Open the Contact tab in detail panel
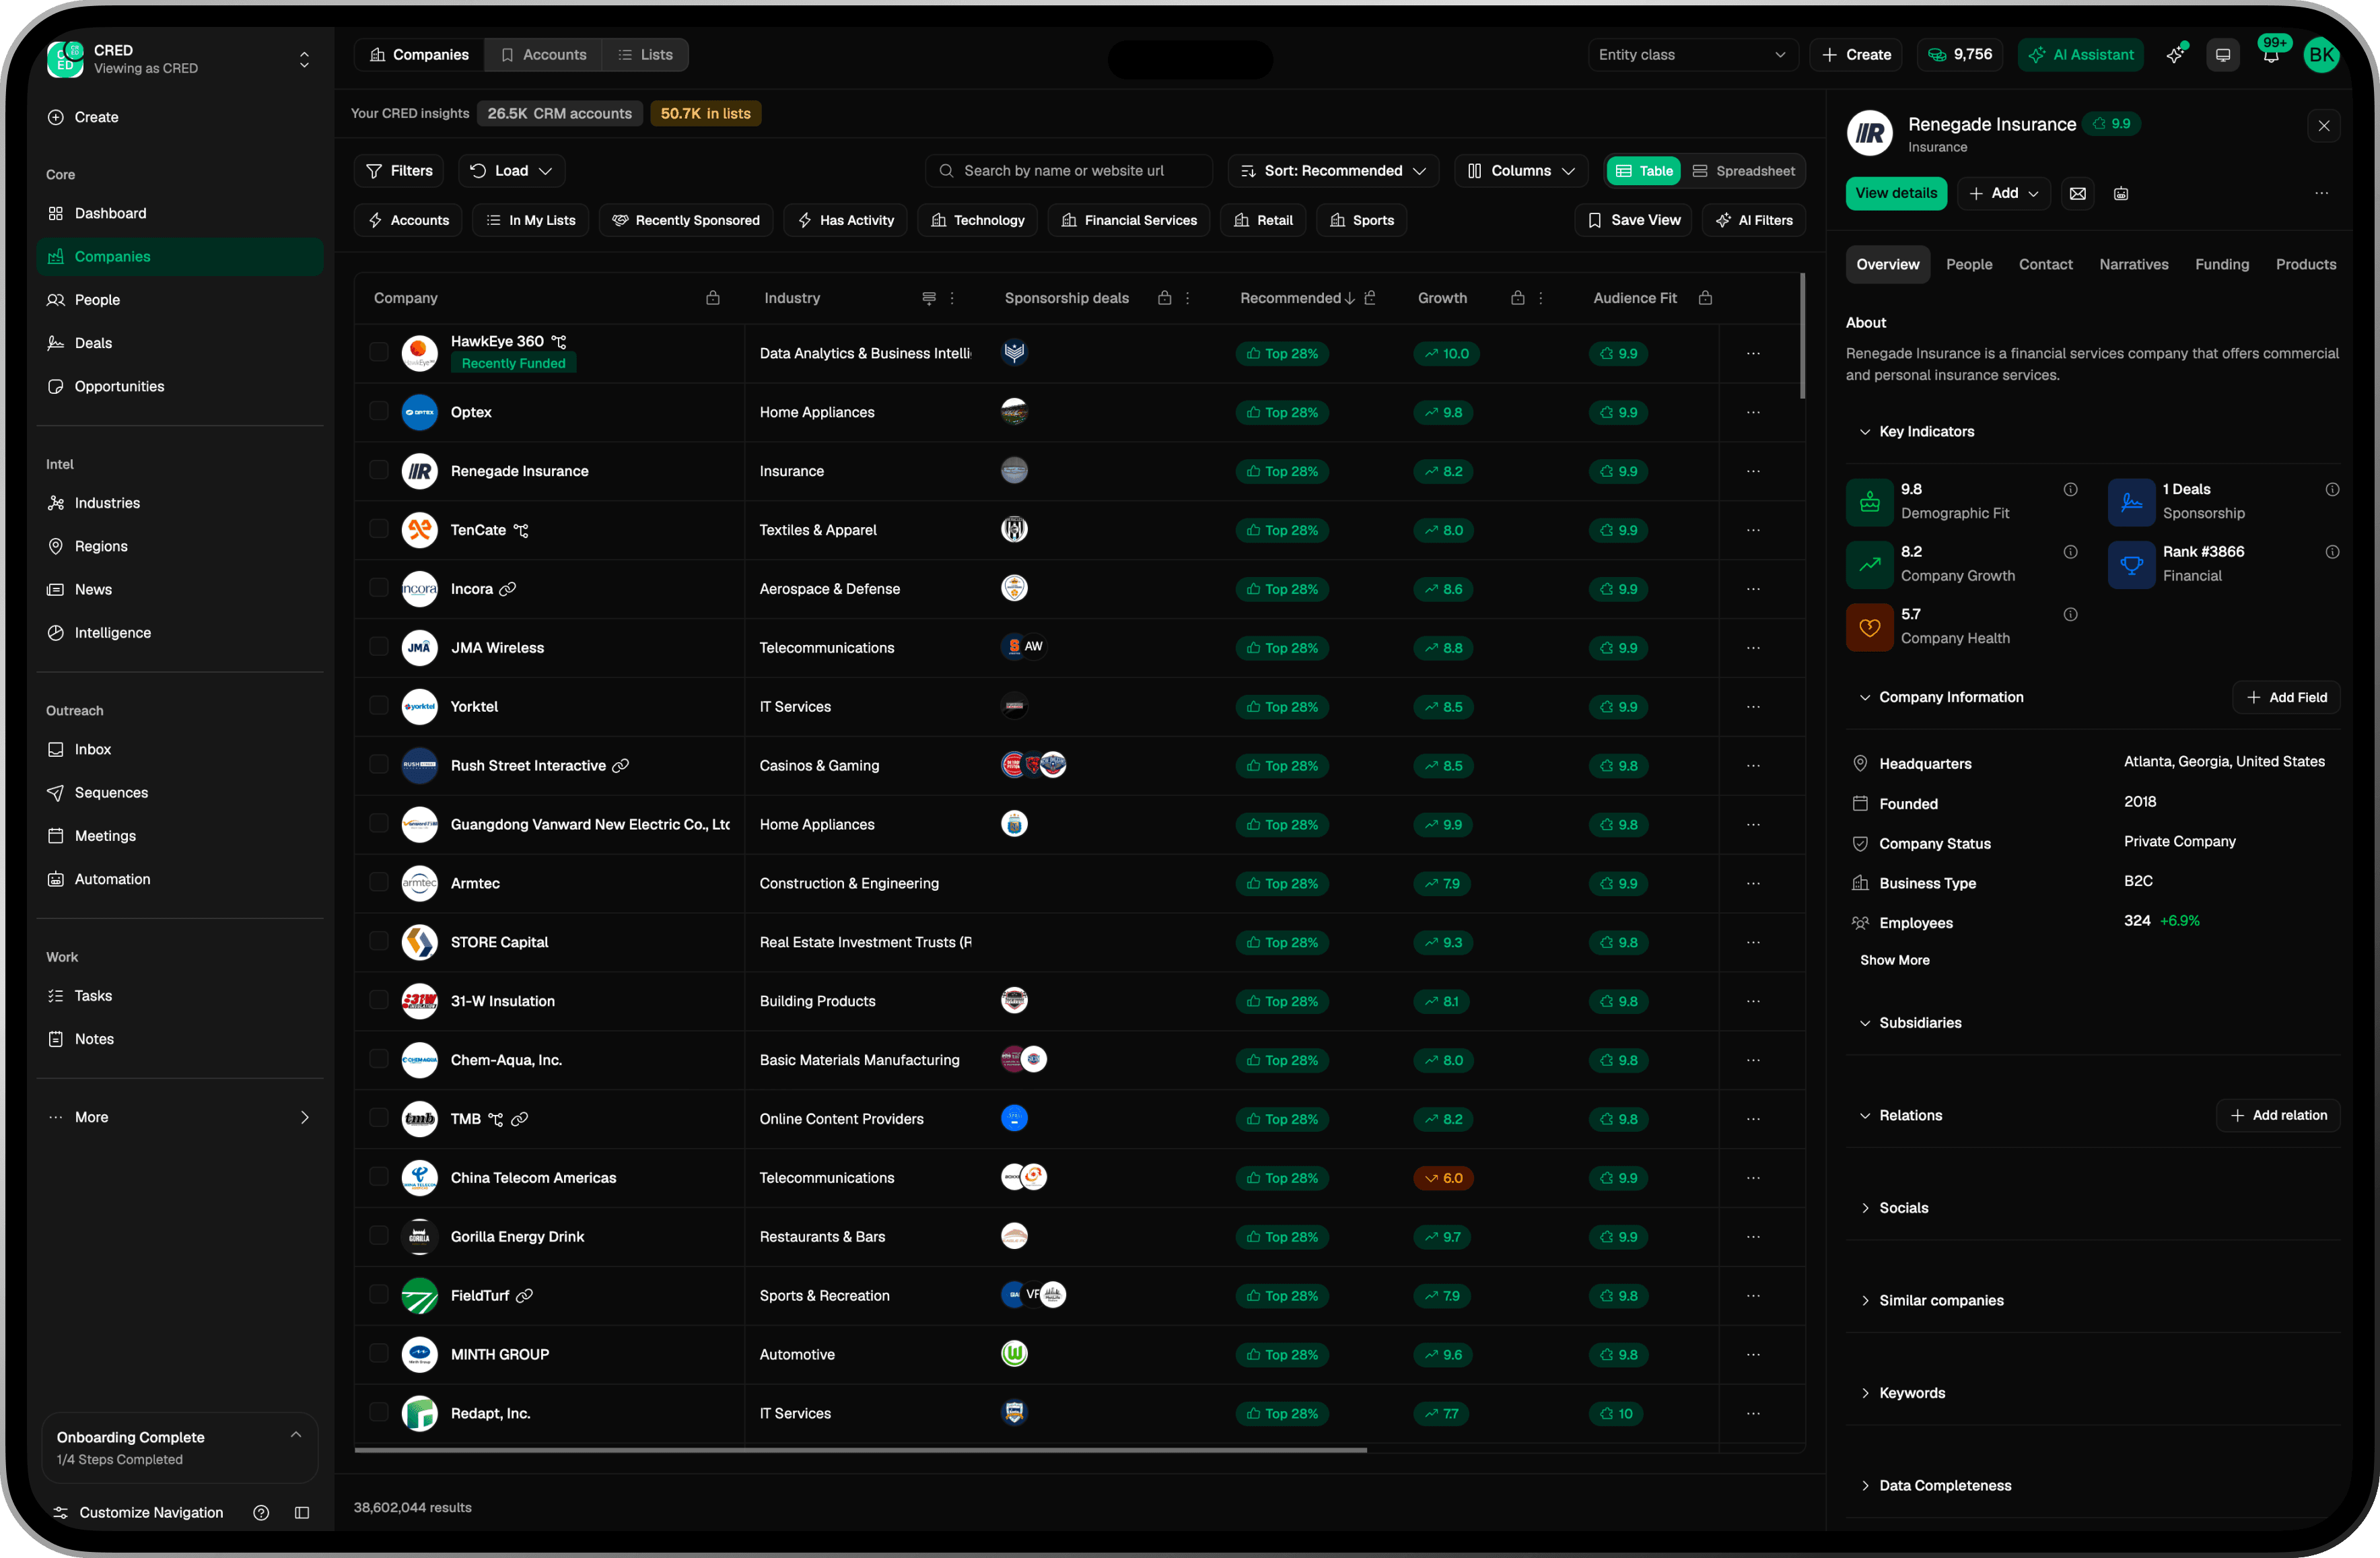 point(2045,265)
